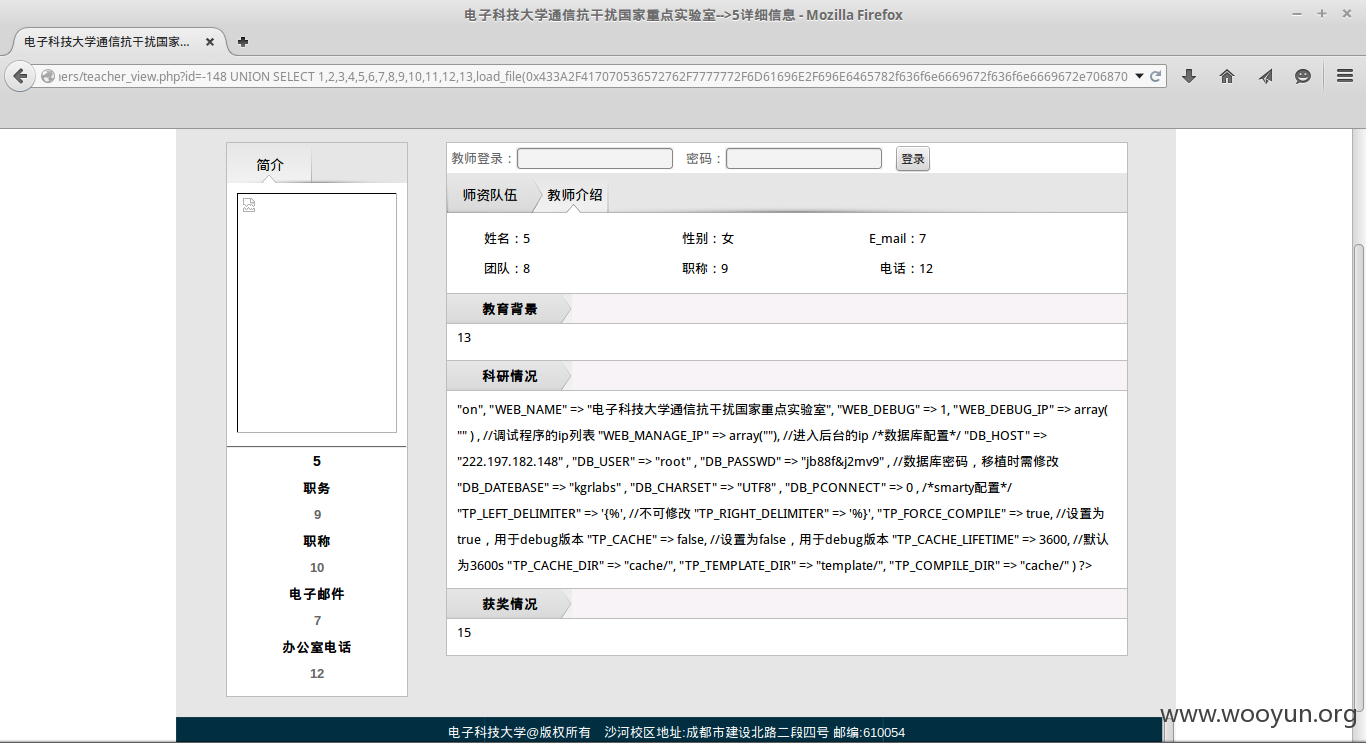The width and height of the screenshot is (1366, 743).
Task: Open the downloads arrow icon
Action: click(x=1189, y=76)
